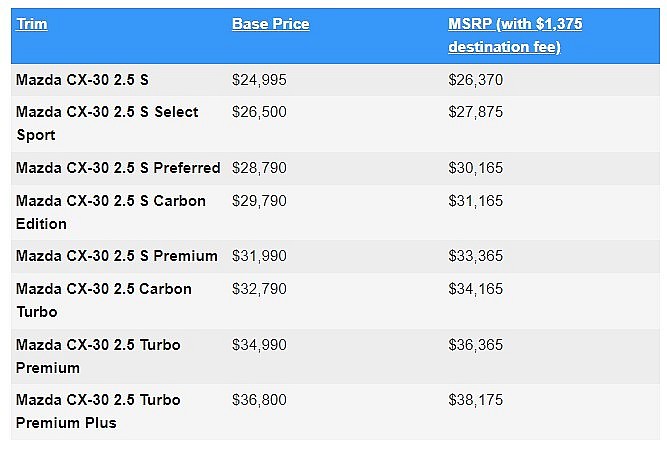Click the $26,500 base price

[x=259, y=112]
